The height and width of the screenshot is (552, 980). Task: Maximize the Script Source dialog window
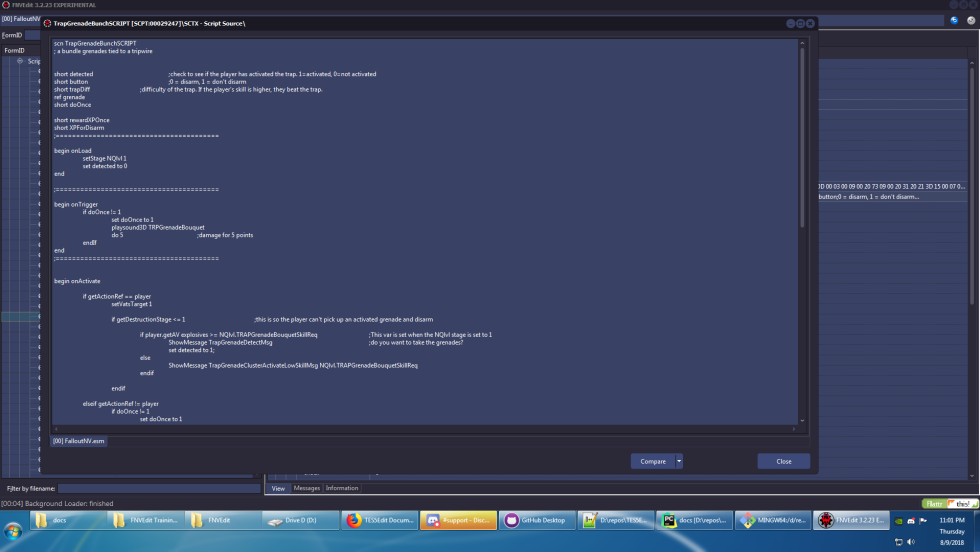pos(800,23)
